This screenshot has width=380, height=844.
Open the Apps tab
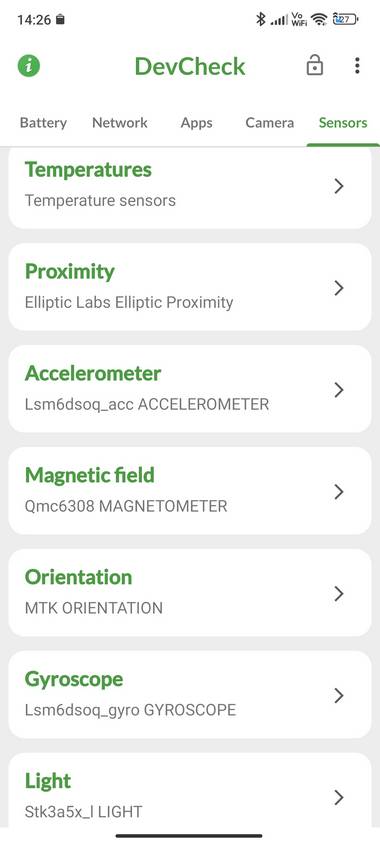[x=196, y=123]
